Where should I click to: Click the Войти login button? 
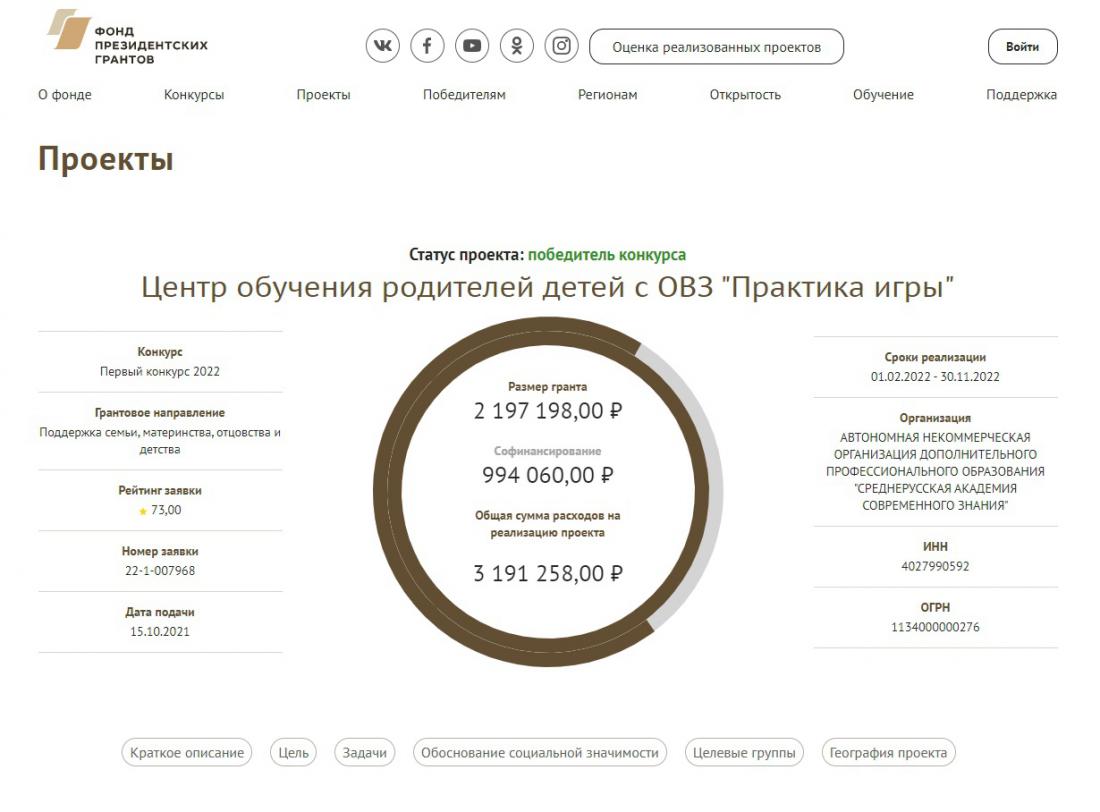click(1022, 47)
